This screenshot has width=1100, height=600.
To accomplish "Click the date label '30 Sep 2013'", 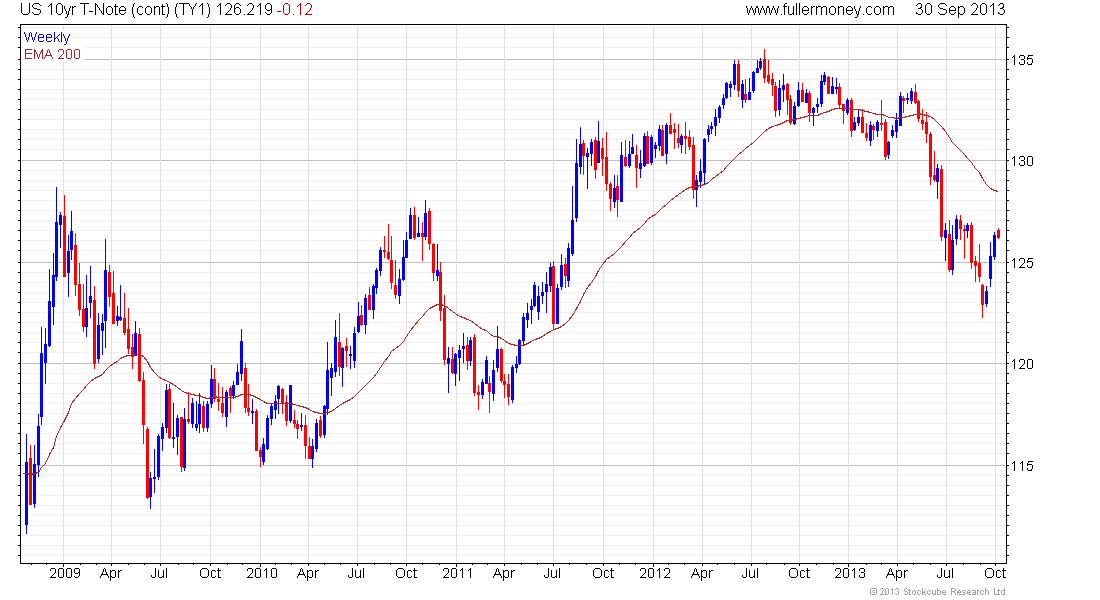I will coord(960,10).
